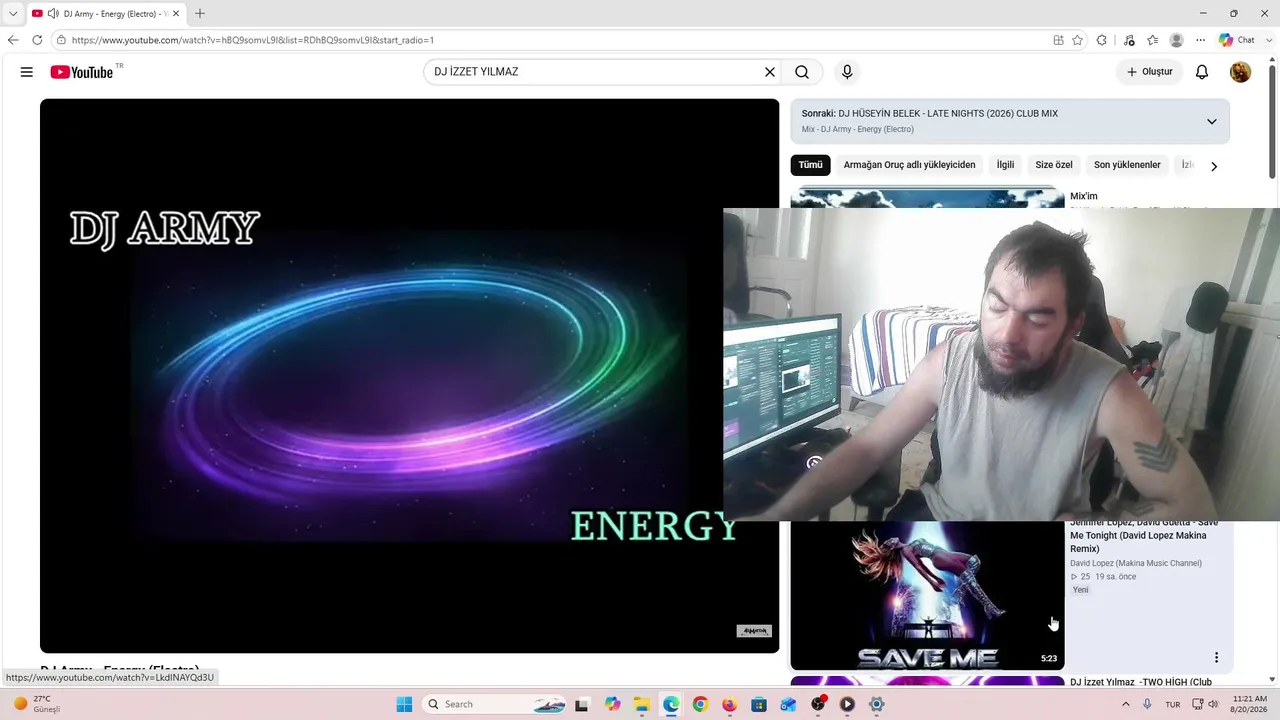Switch the TUR keyboard language

coord(1173,704)
